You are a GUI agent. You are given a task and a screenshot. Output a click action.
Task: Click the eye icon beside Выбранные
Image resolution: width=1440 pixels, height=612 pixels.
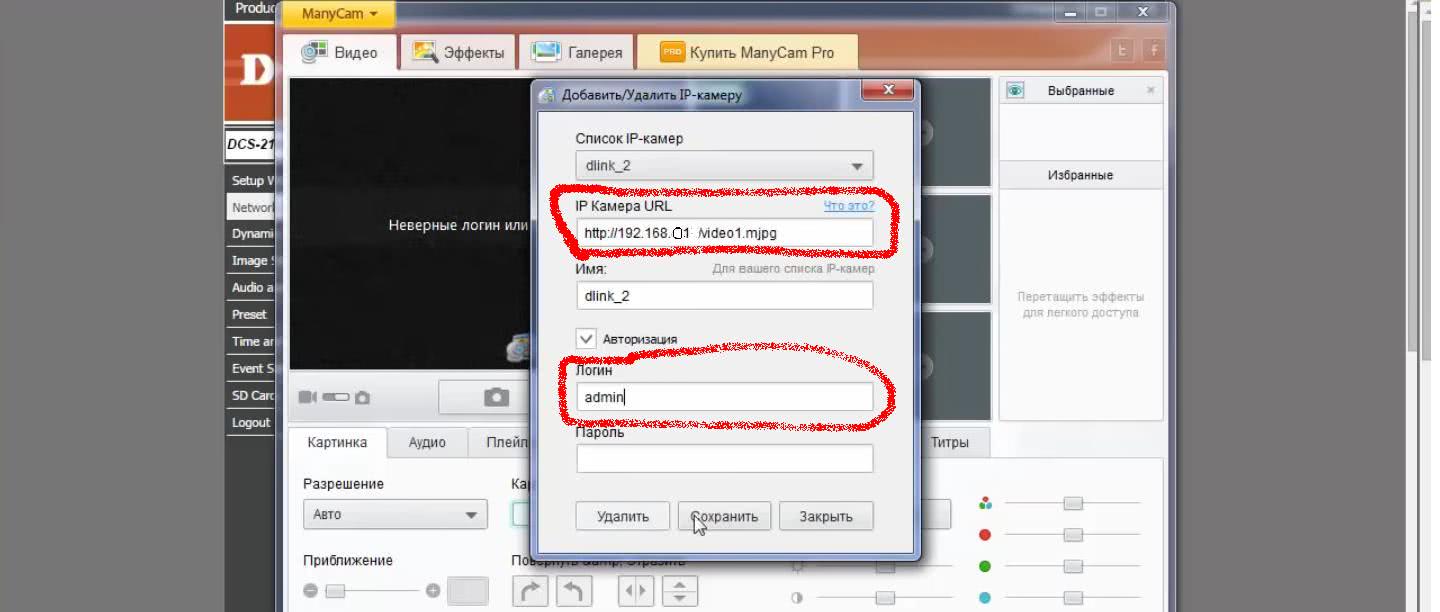1016,90
